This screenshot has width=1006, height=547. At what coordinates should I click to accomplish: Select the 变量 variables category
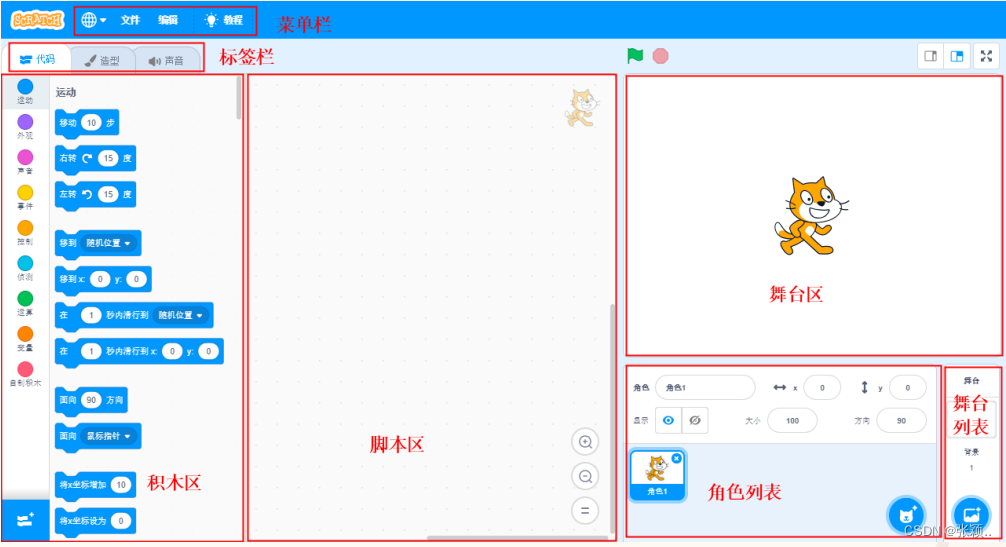click(25, 338)
